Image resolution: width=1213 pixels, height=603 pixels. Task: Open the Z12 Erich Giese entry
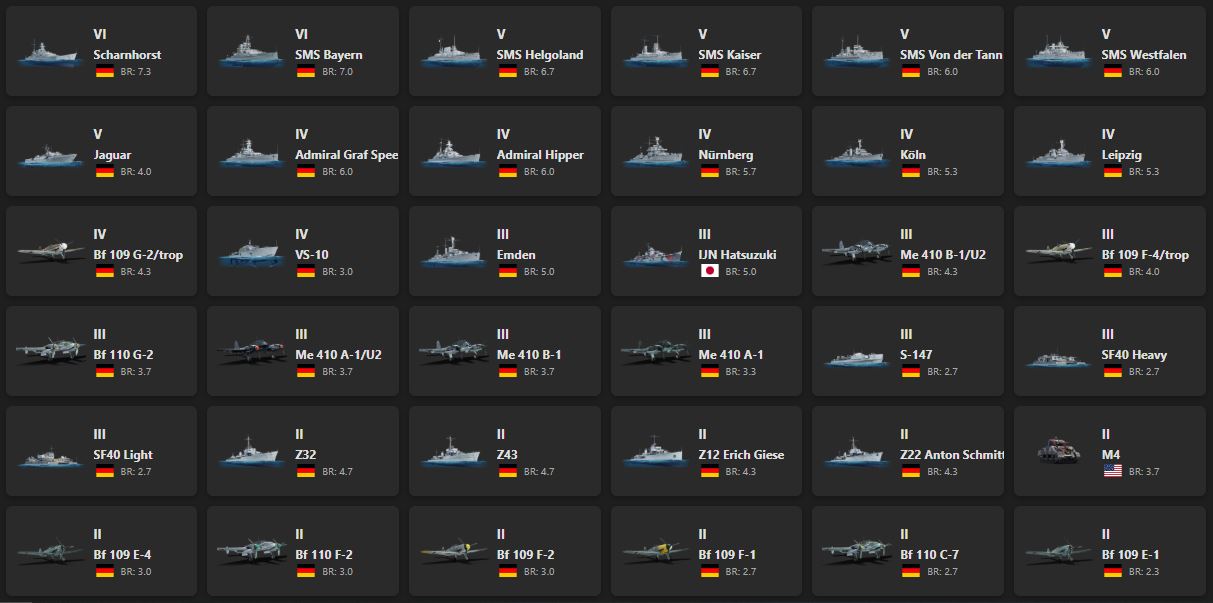pyautogui.click(x=707, y=451)
